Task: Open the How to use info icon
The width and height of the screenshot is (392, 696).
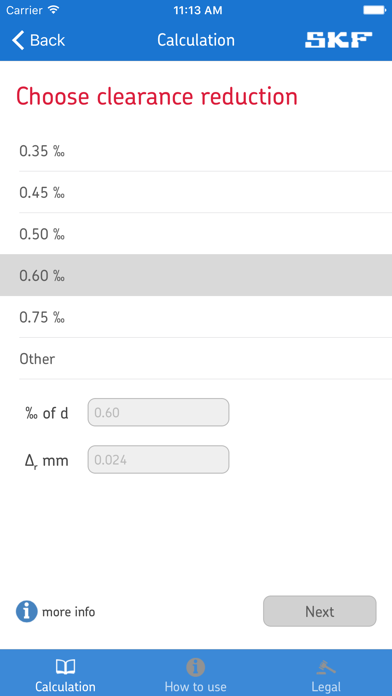Action: click(195, 667)
